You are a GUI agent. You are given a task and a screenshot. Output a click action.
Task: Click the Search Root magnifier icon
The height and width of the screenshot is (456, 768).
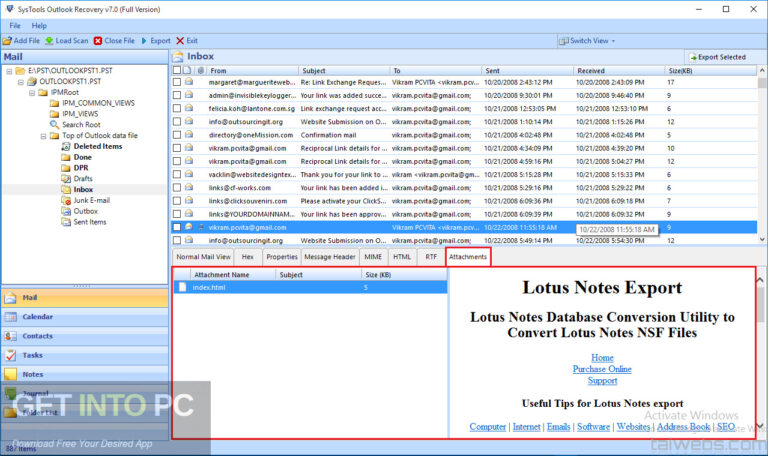(x=54, y=124)
